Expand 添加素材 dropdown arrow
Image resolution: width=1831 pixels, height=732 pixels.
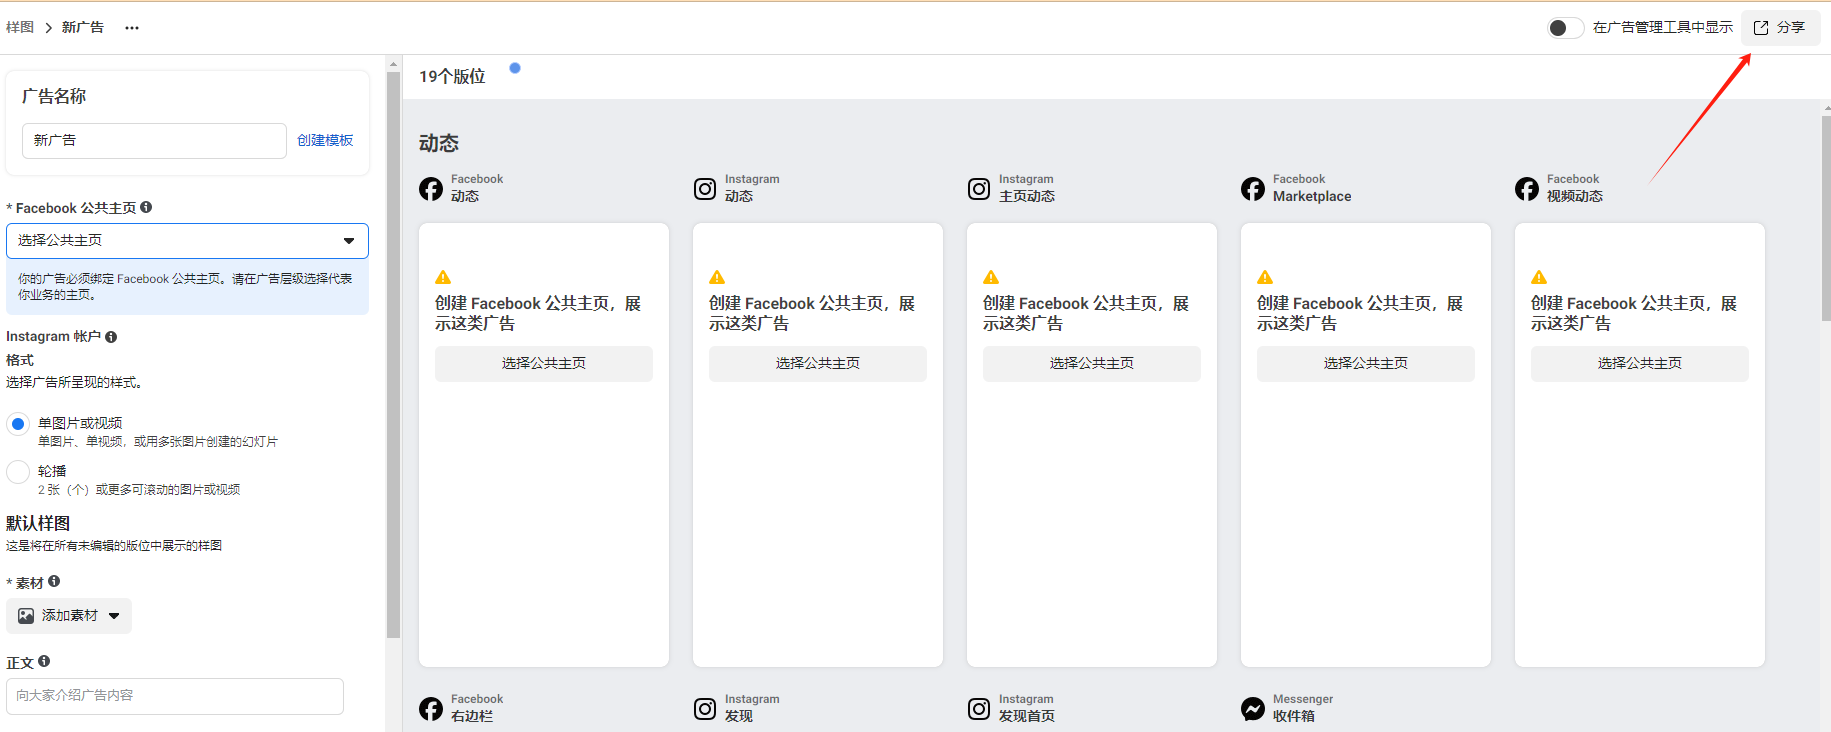coord(114,616)
